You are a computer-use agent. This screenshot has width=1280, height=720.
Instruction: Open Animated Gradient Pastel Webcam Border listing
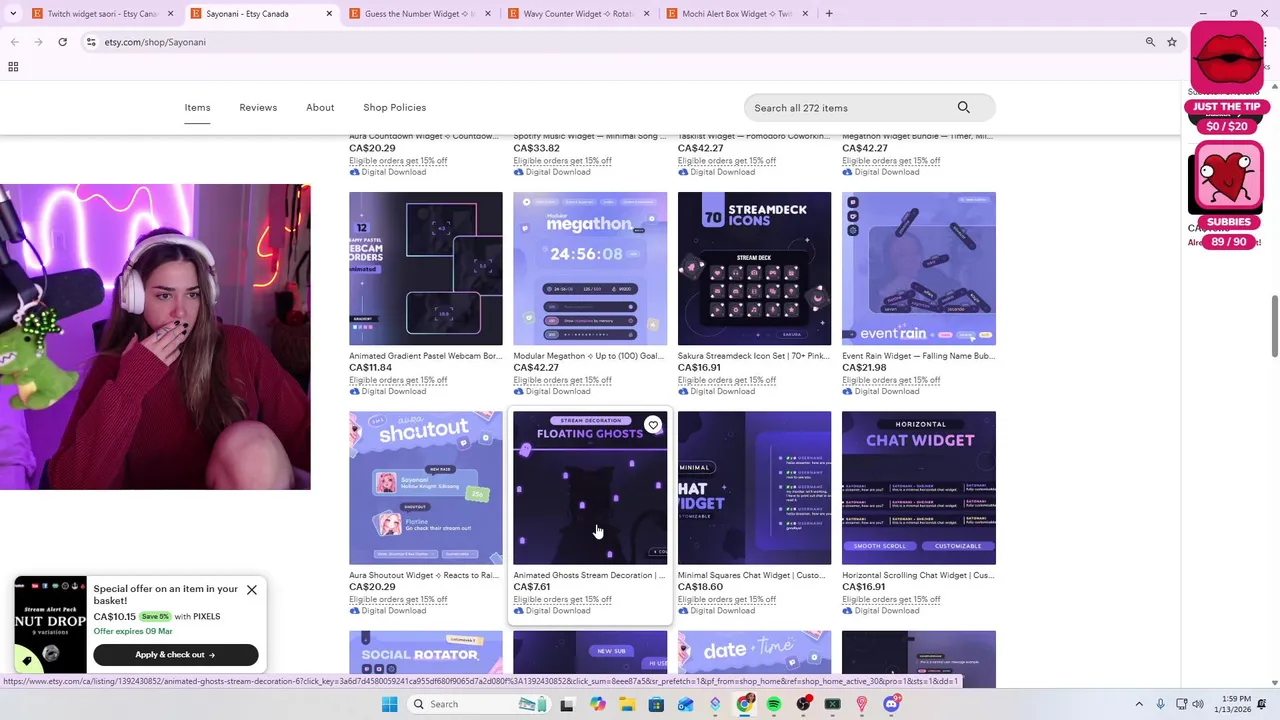pos(426,269)
